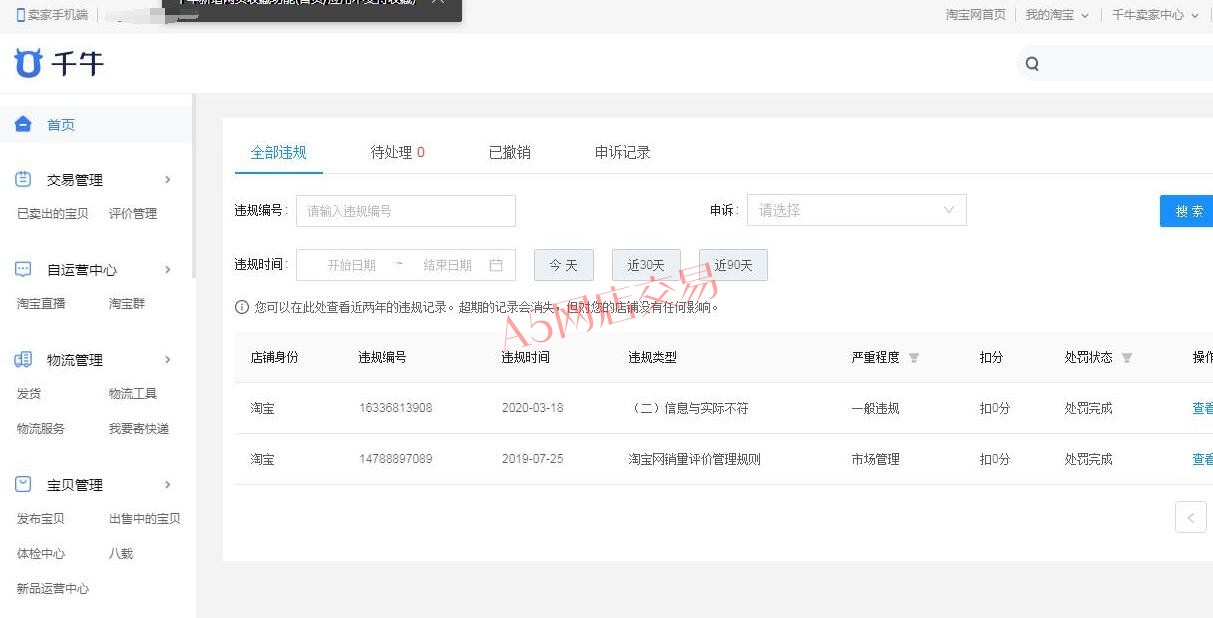Open 淘宝网首页 link
Screen dimensions: 1213x618
976,15
